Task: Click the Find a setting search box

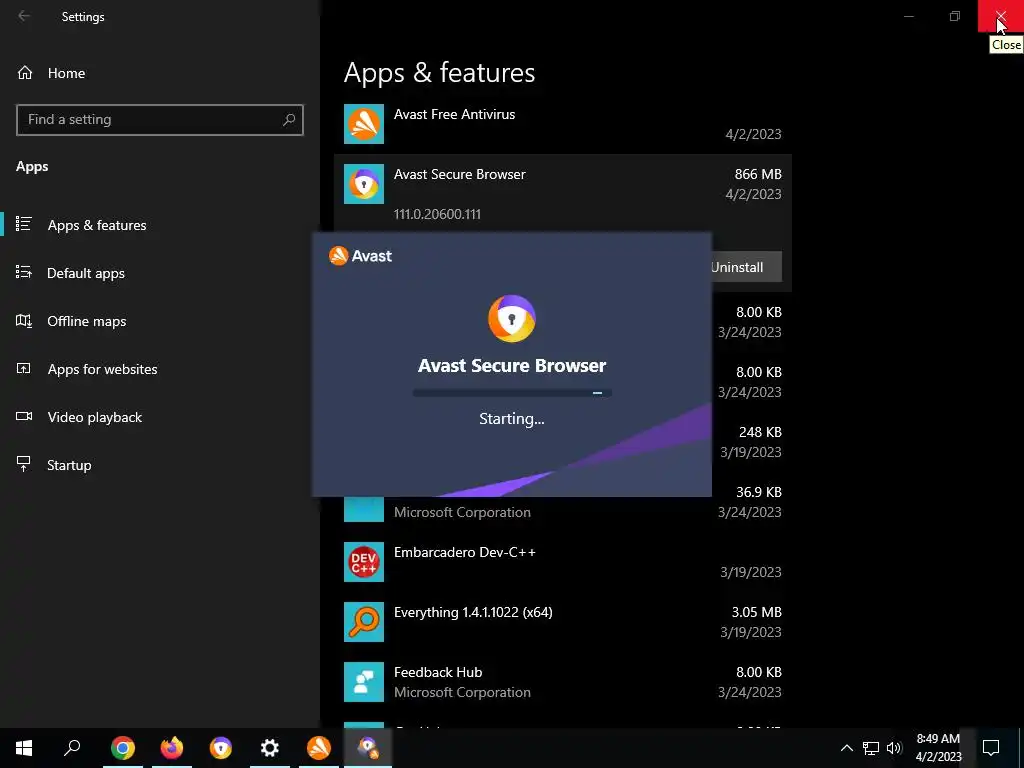Action: (159, 120)
